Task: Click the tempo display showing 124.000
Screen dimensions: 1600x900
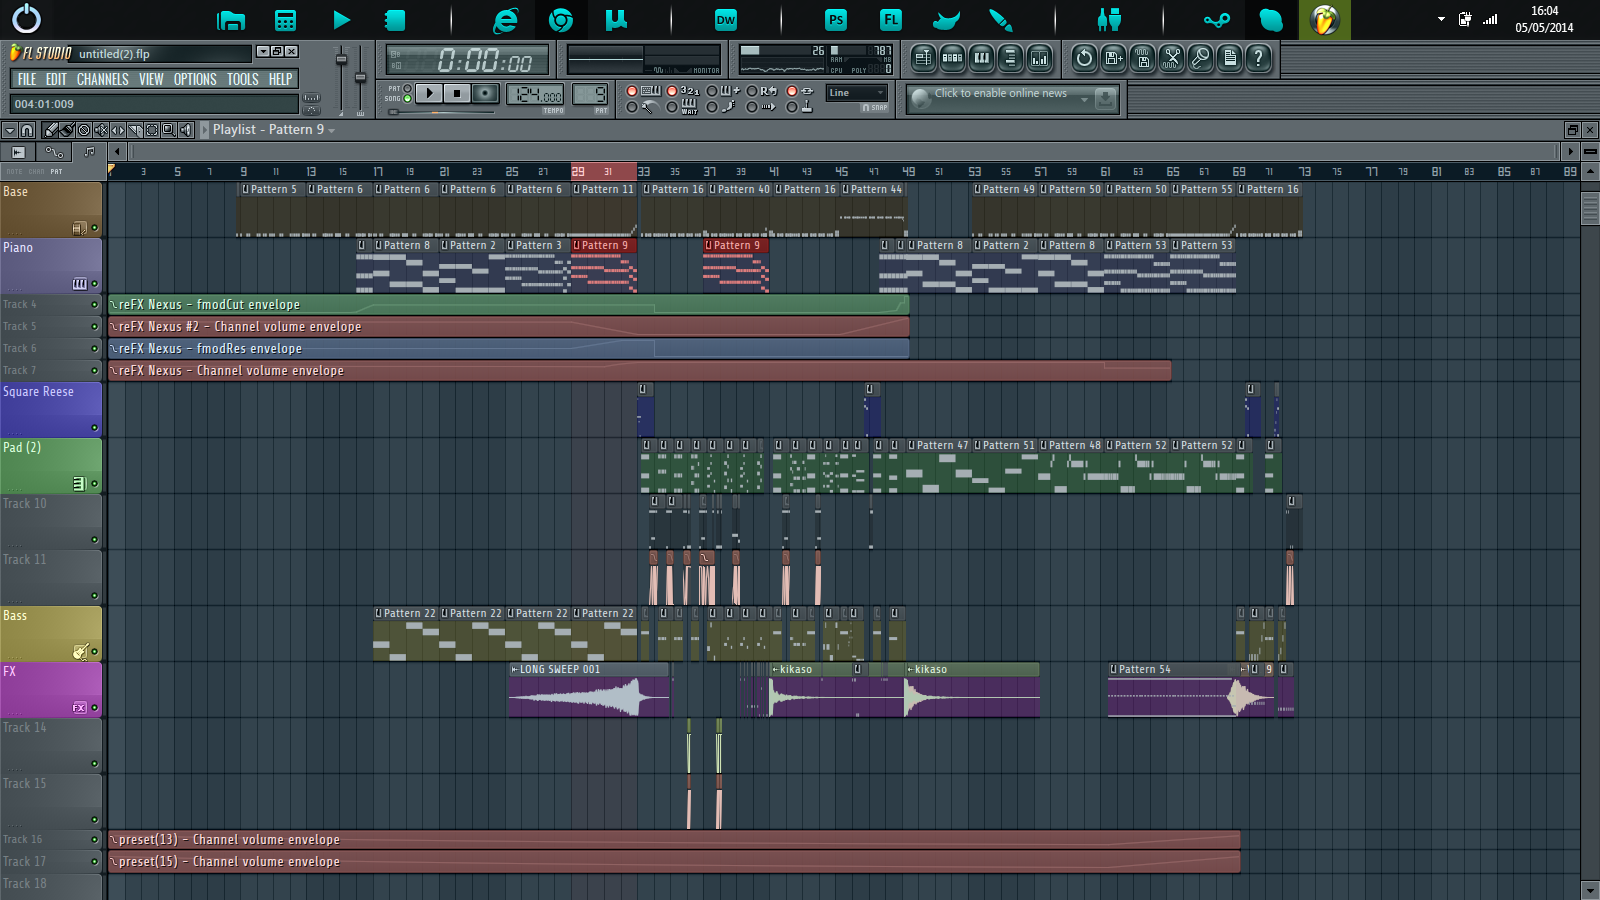Action: tap(535, 94)
